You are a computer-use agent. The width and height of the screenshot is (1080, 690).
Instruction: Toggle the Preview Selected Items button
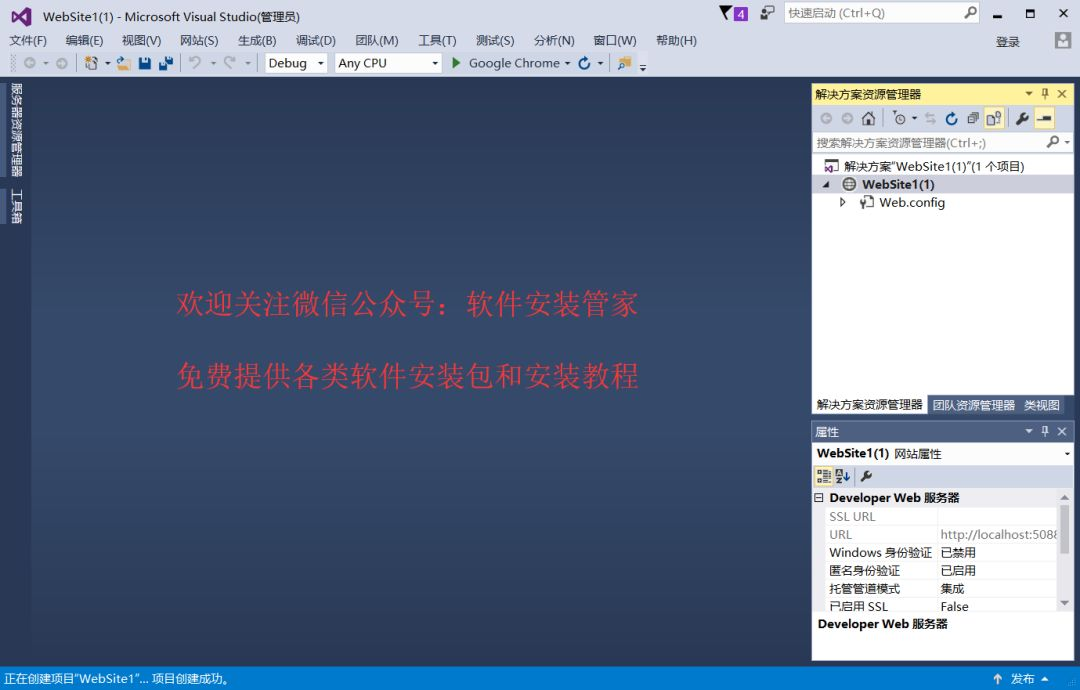[1044, 118]
